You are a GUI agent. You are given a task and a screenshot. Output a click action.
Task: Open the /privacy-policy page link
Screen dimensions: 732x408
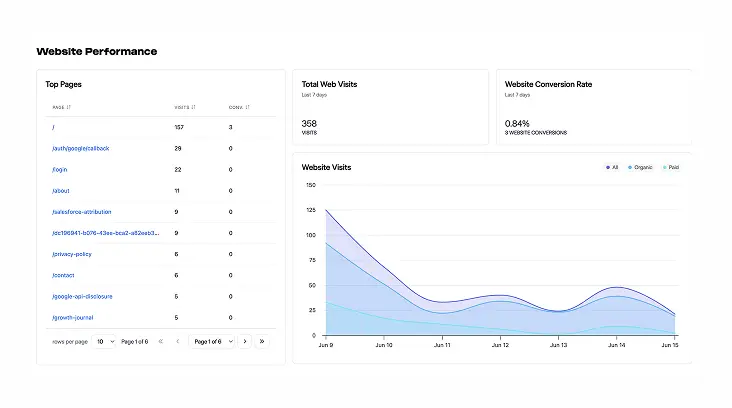pos(71,254)
